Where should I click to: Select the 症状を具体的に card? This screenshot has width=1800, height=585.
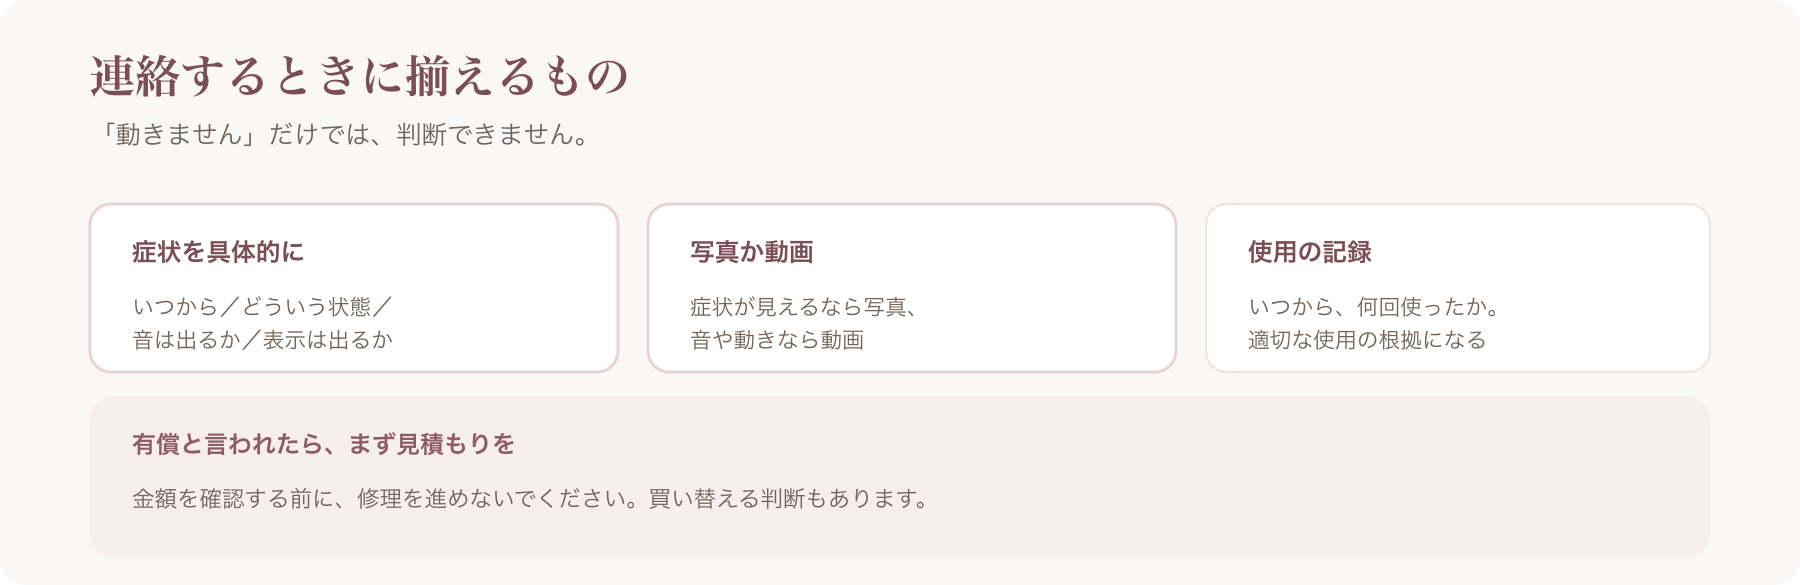354,288
